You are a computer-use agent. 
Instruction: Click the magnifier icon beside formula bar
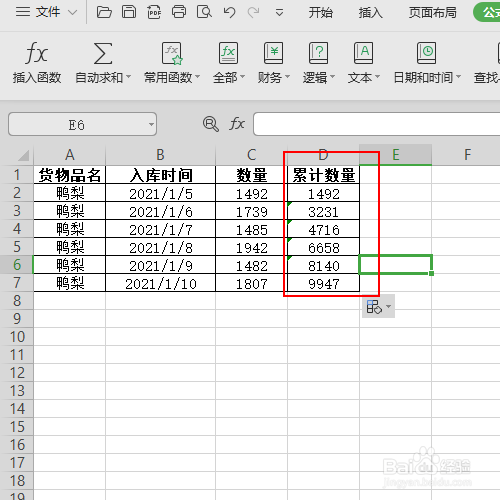pos(211,124)
